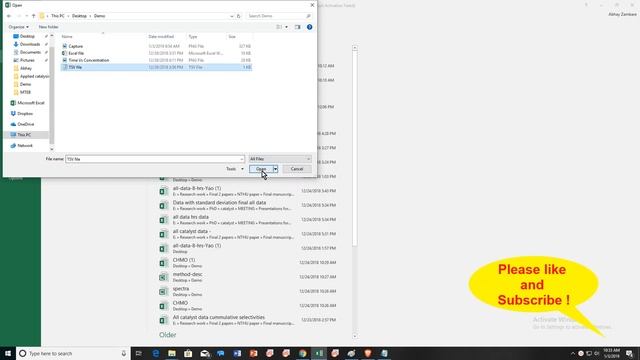Image resolution: width=640 pixels, height=360 pixels.
Task: Open 'spectra' recent file
Action: click(x=247, y=291)
